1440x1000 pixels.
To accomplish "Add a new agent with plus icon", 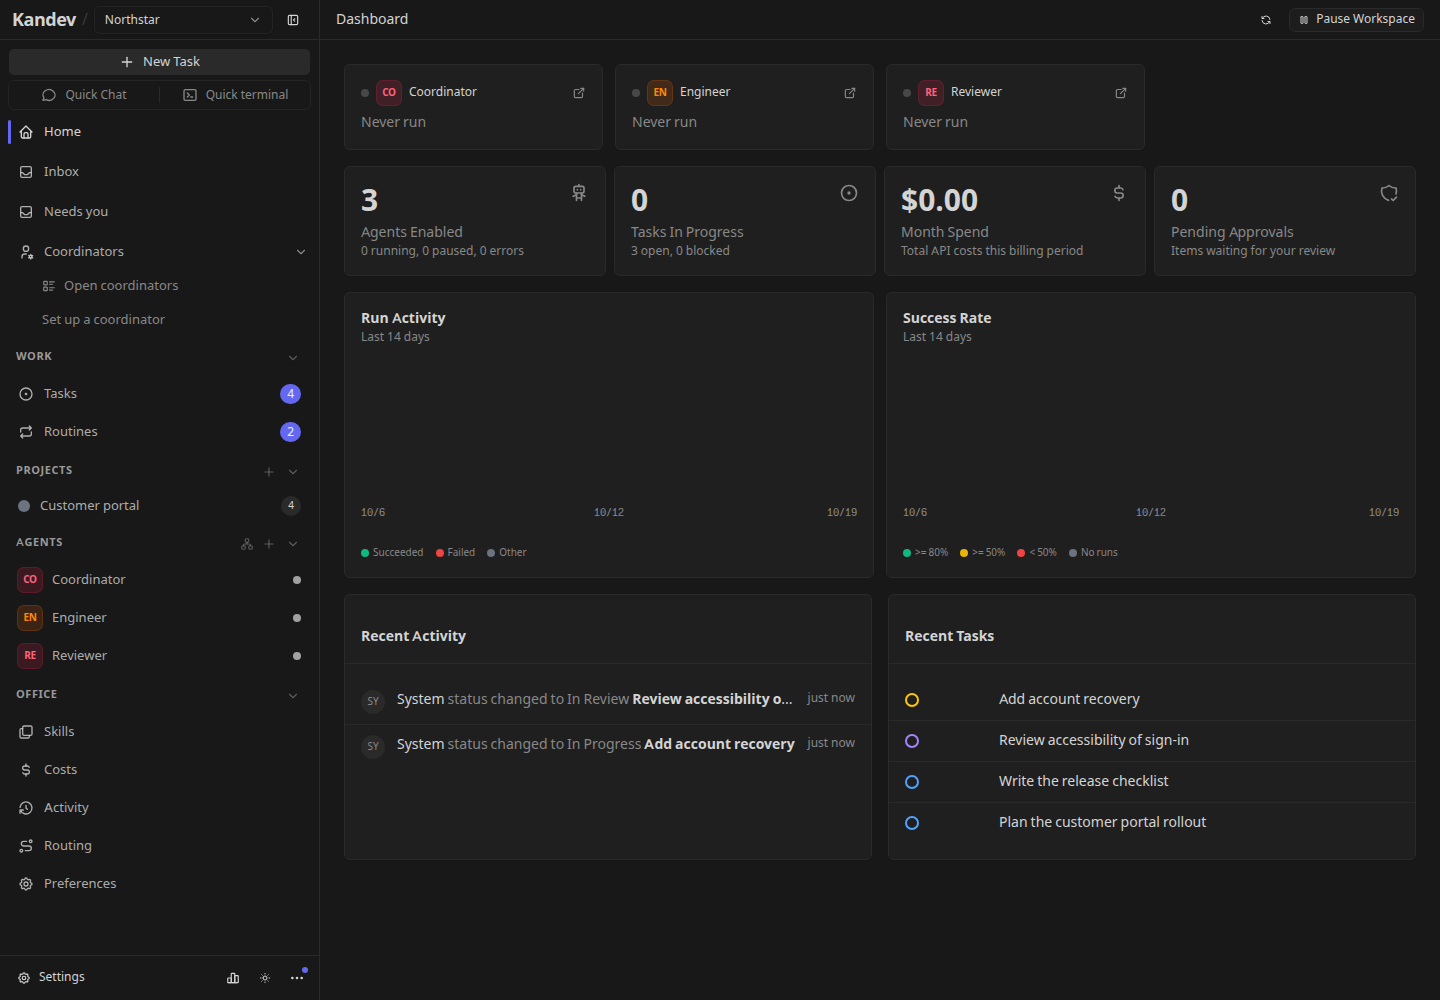I will coord(269,544).
